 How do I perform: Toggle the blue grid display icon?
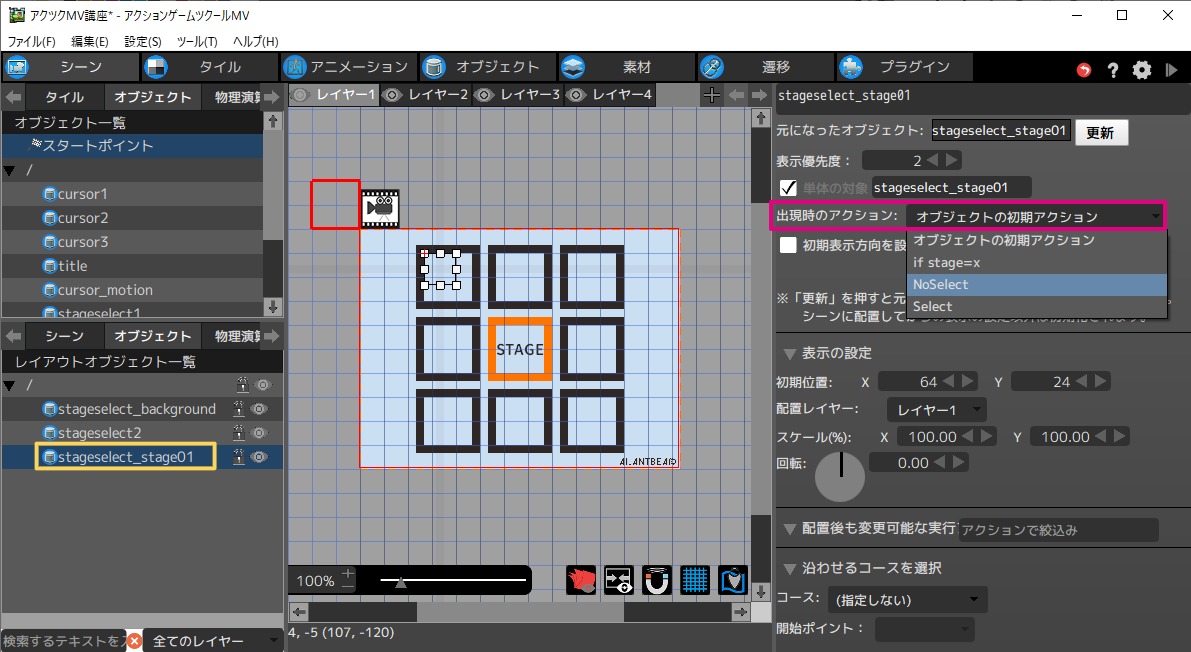tap(695, 581)
